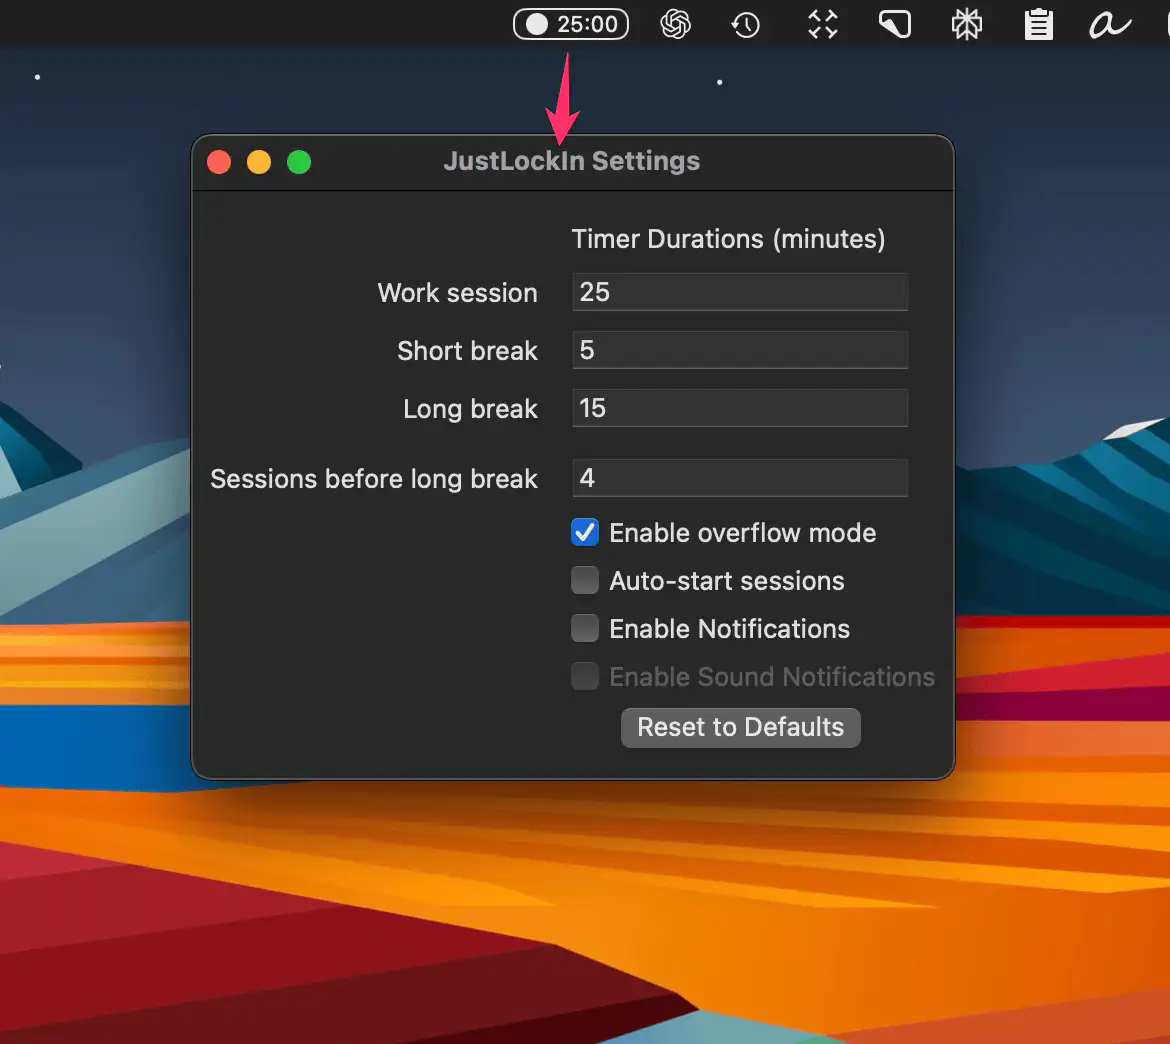Click the four-arrows collapse menu bar icon
The height and width of the screenshot is (1044, 1170).
823,25
